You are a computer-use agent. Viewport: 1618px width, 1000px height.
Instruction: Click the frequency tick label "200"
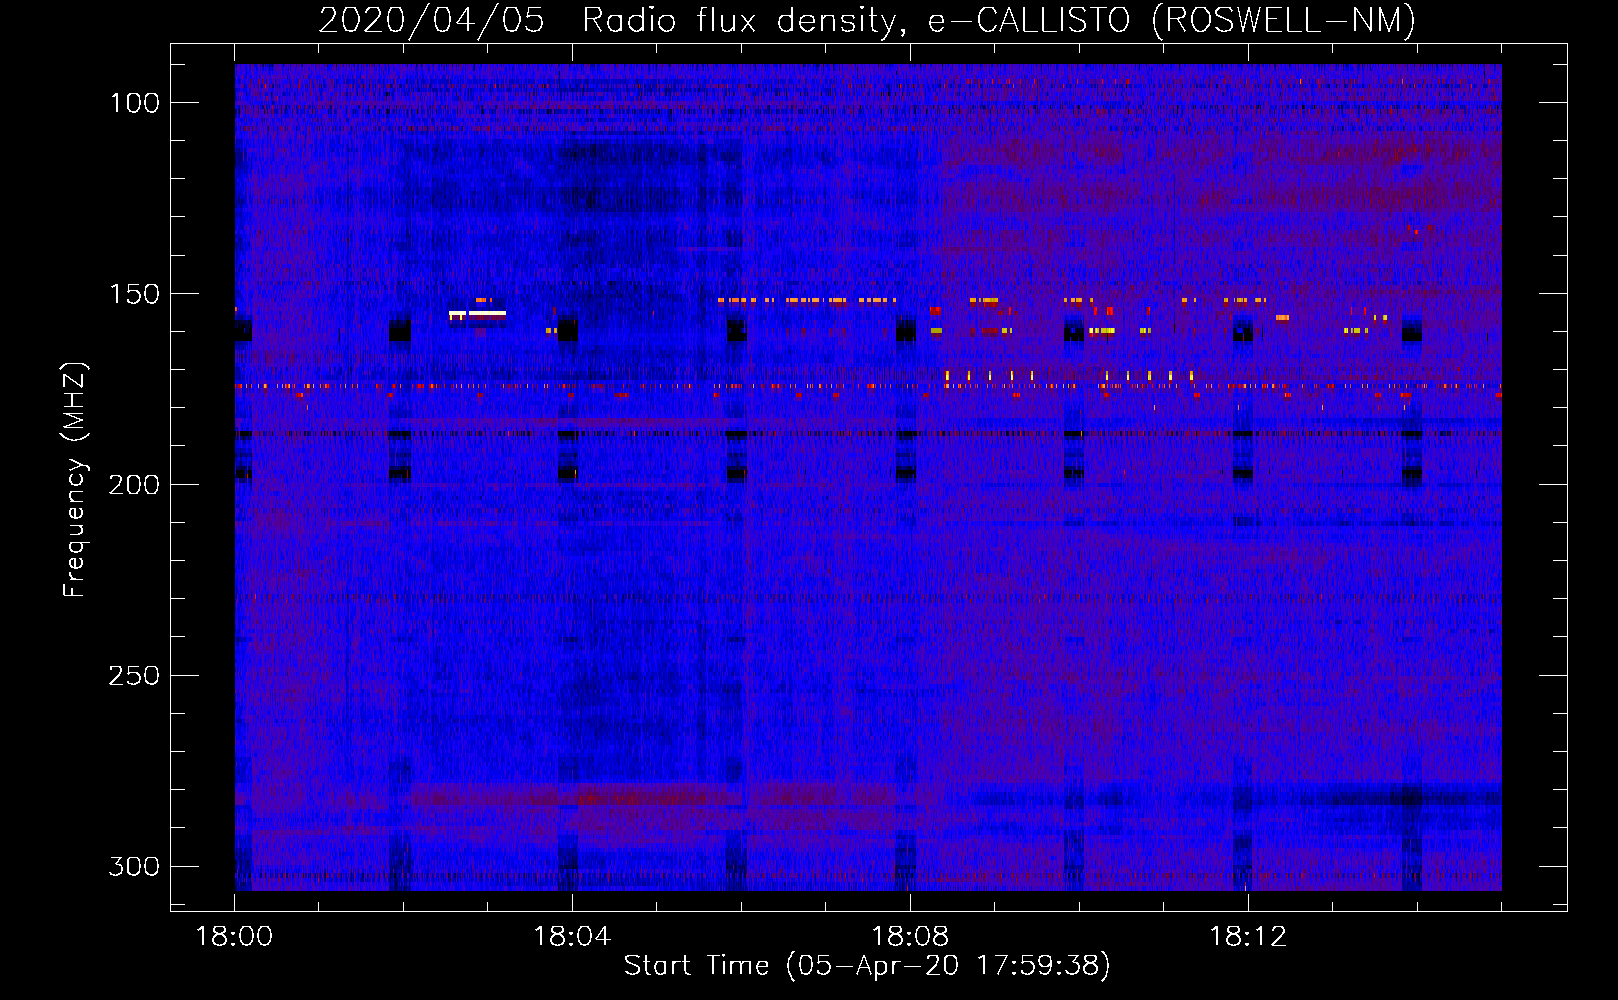click(x=134, y=485)
